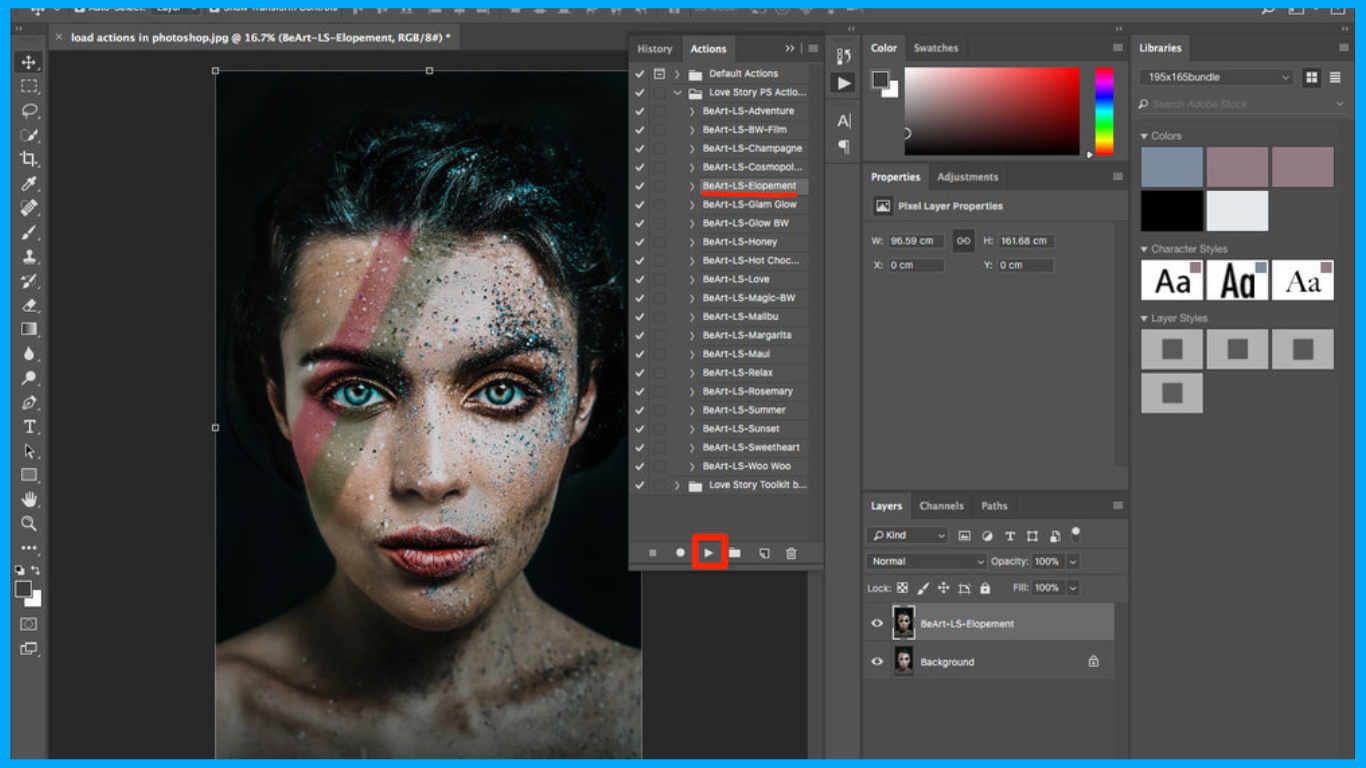Image resolution: width=1366 pixels, height=768 pixels.
Task: Select the BeArt-LS-Woo Woo action
Action: coord(747,466)
